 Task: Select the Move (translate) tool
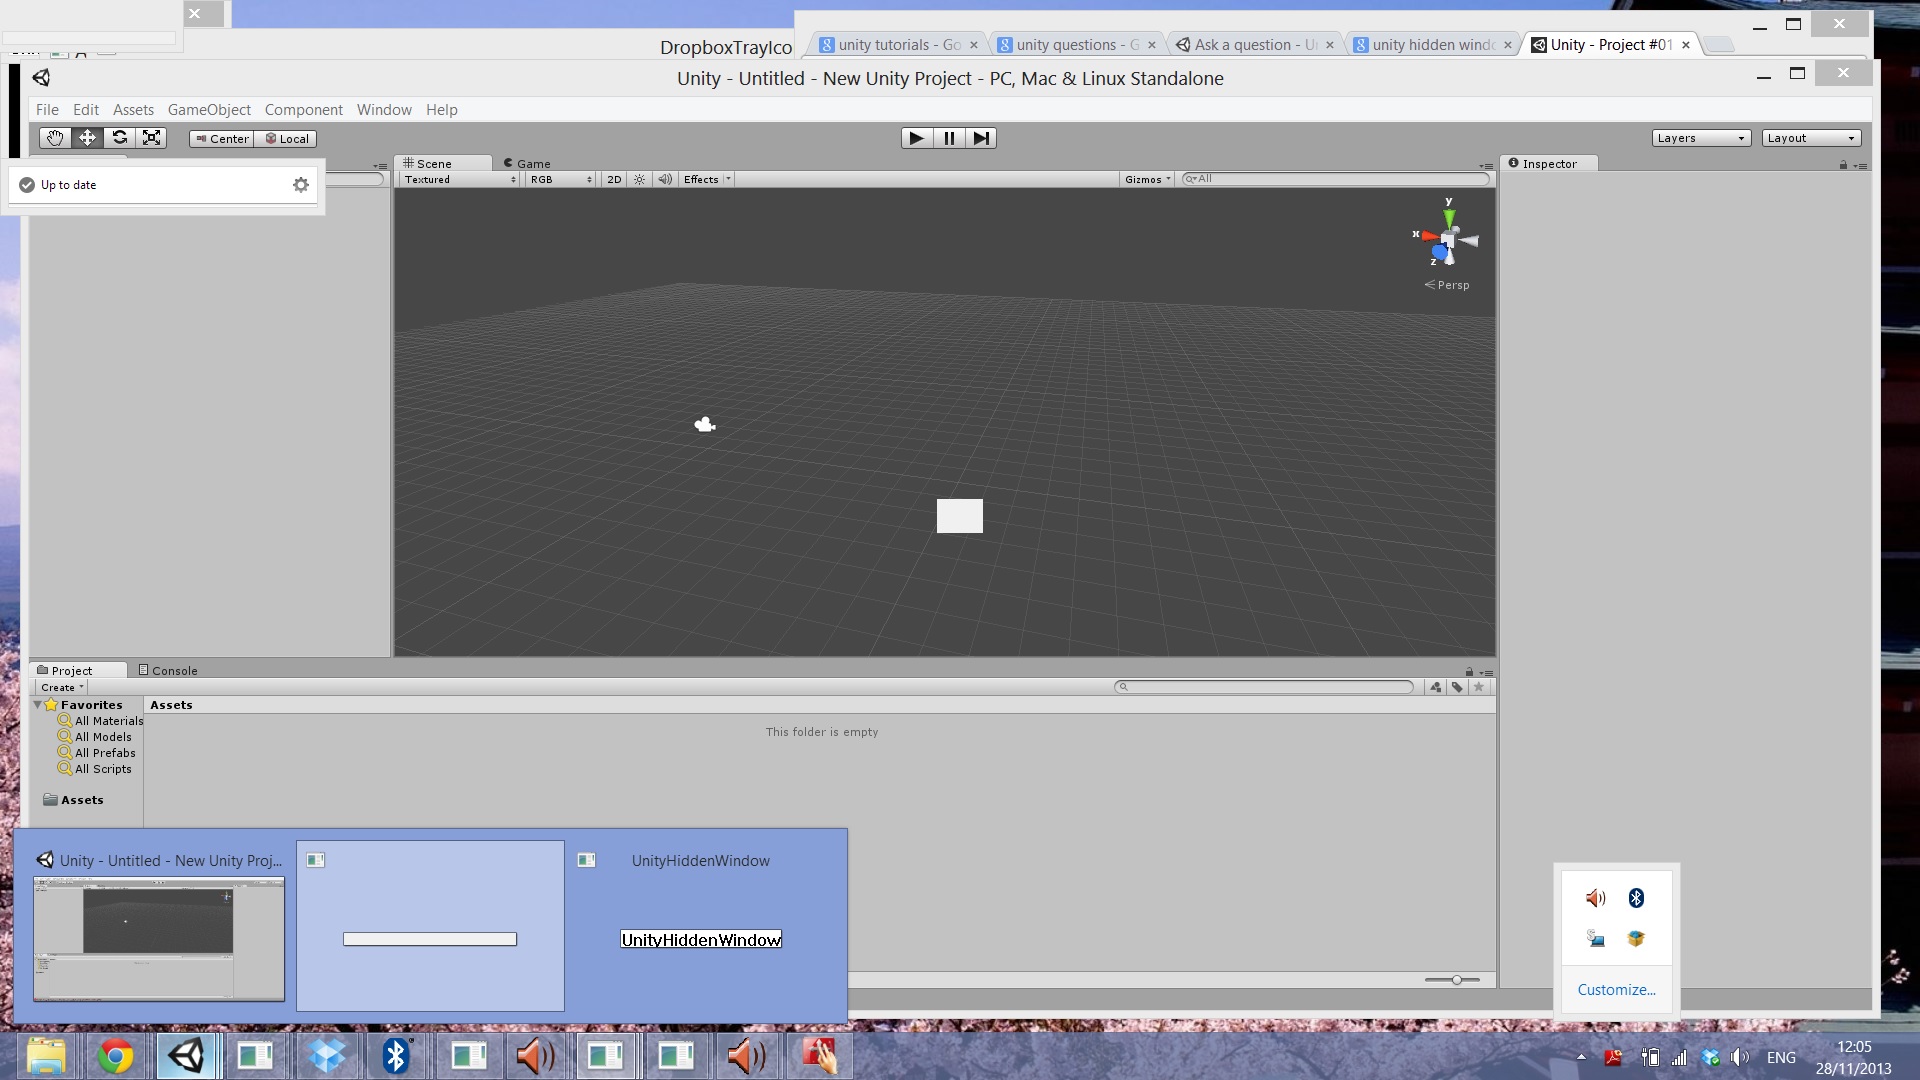[87, 138]
